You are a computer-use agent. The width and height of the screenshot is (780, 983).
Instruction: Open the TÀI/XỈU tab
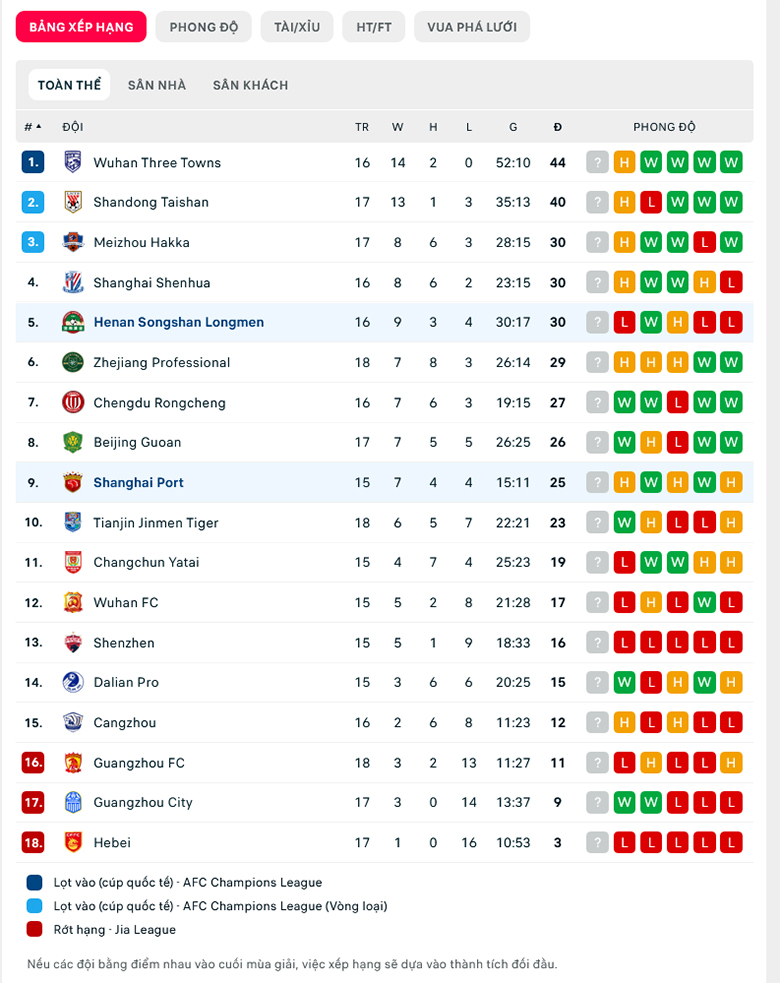point(297,27)
